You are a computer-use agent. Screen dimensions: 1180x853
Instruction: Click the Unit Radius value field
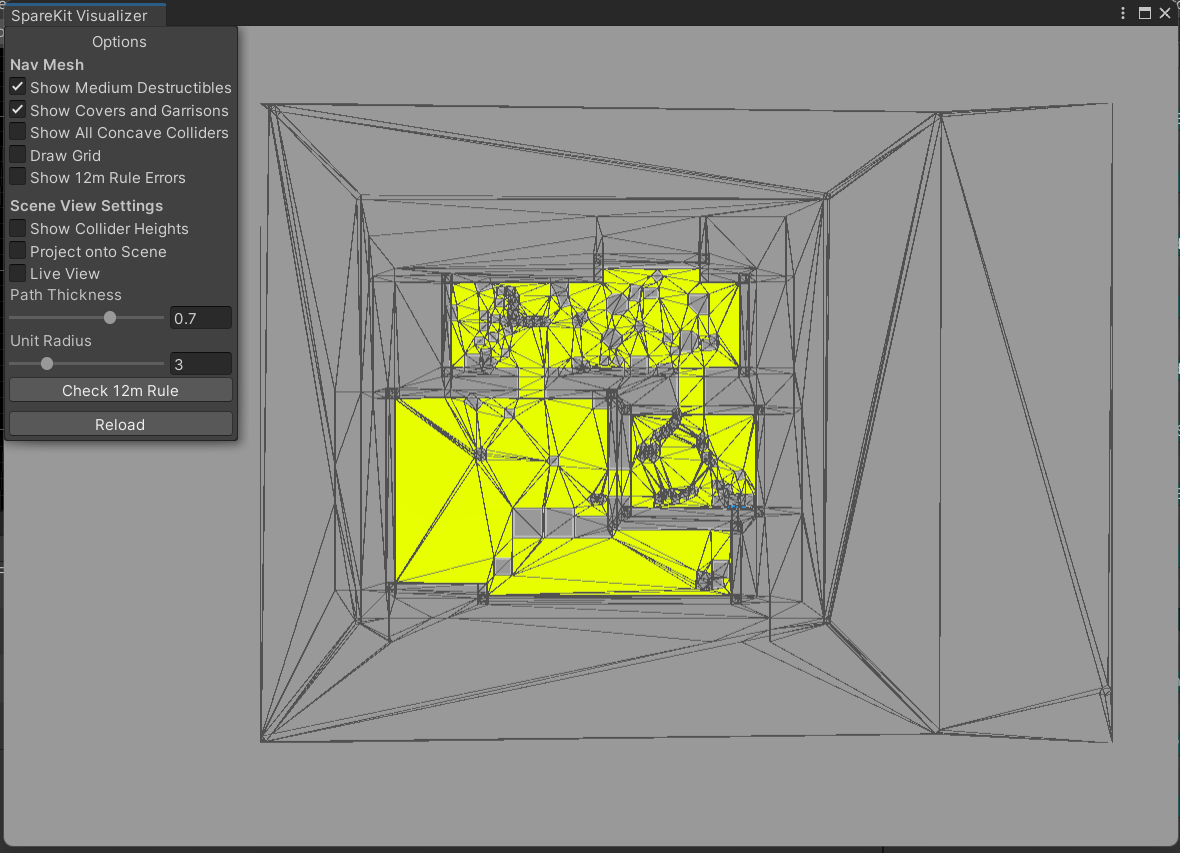[x=200, y=364]
